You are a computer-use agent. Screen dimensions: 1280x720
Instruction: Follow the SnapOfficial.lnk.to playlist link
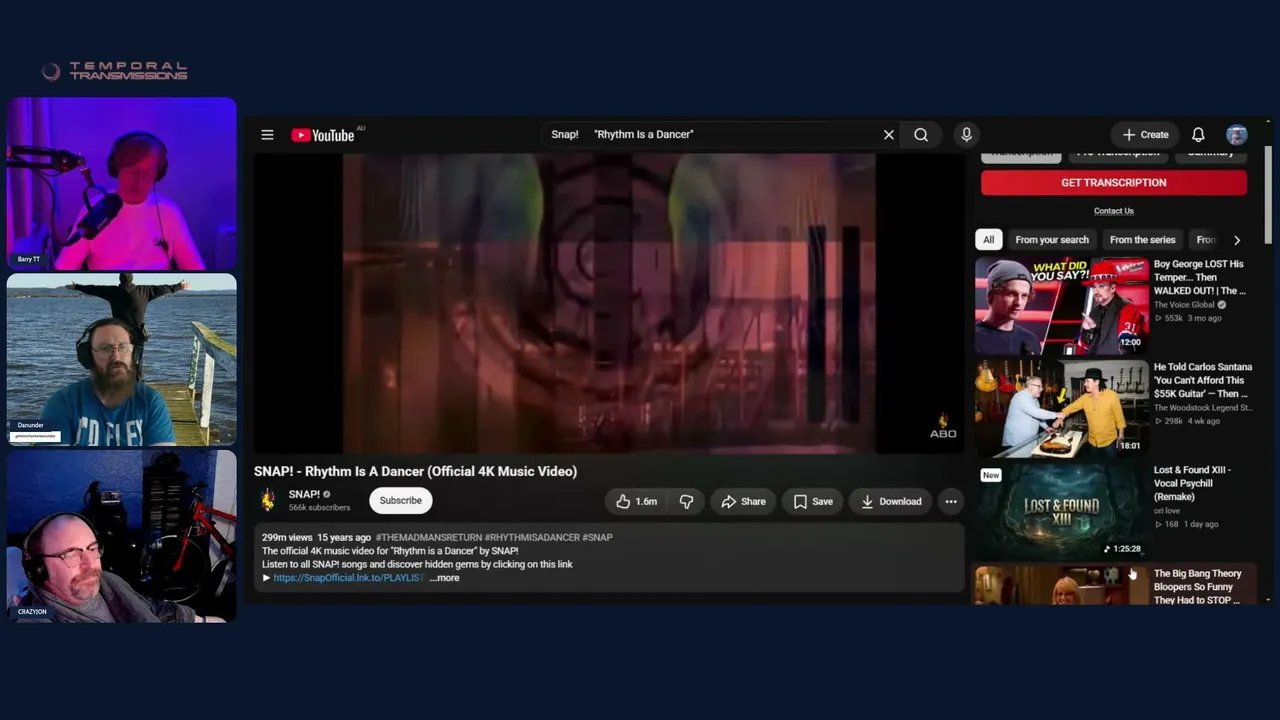tap(348, 578)
